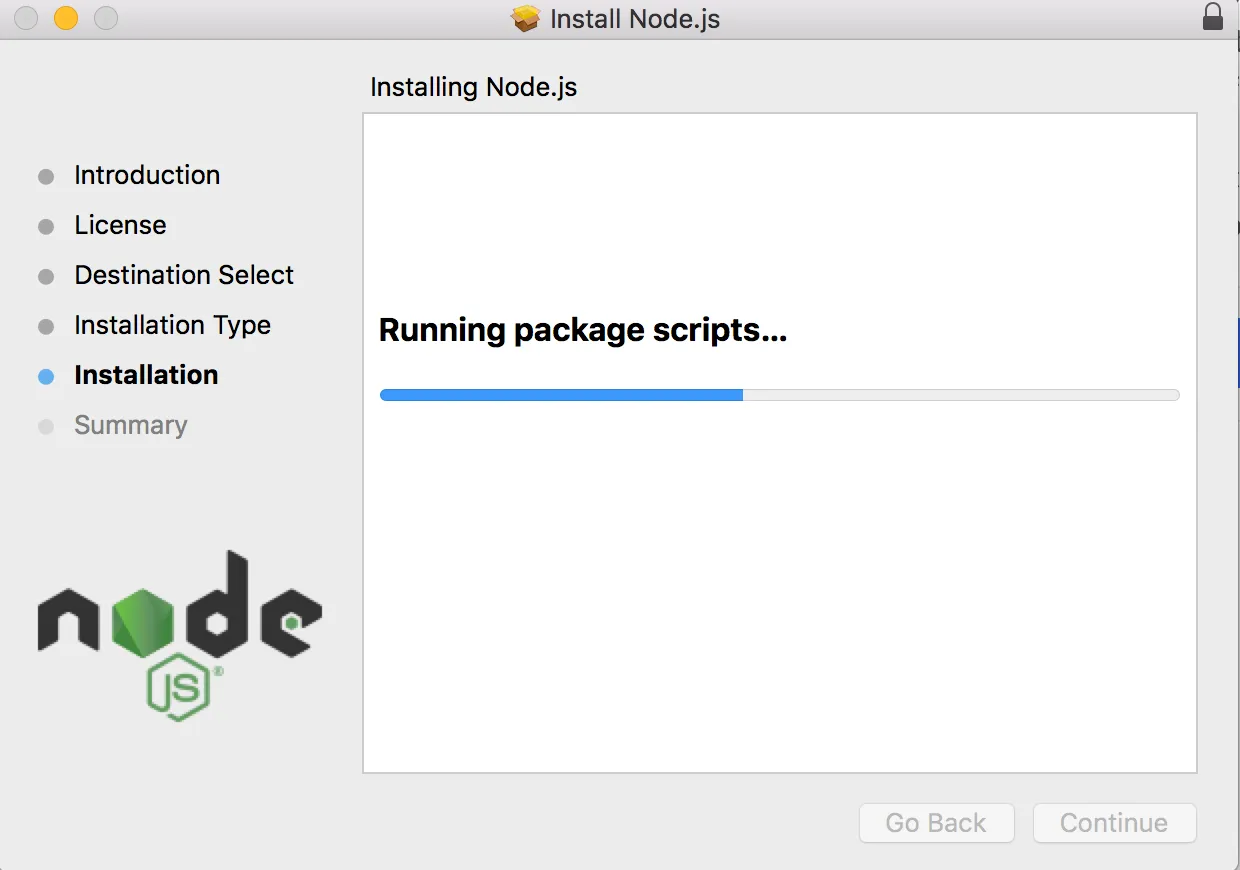This screenshot has width=1240, height=870.
Task: Click the green JS hexagon badge
Action: 179,686
